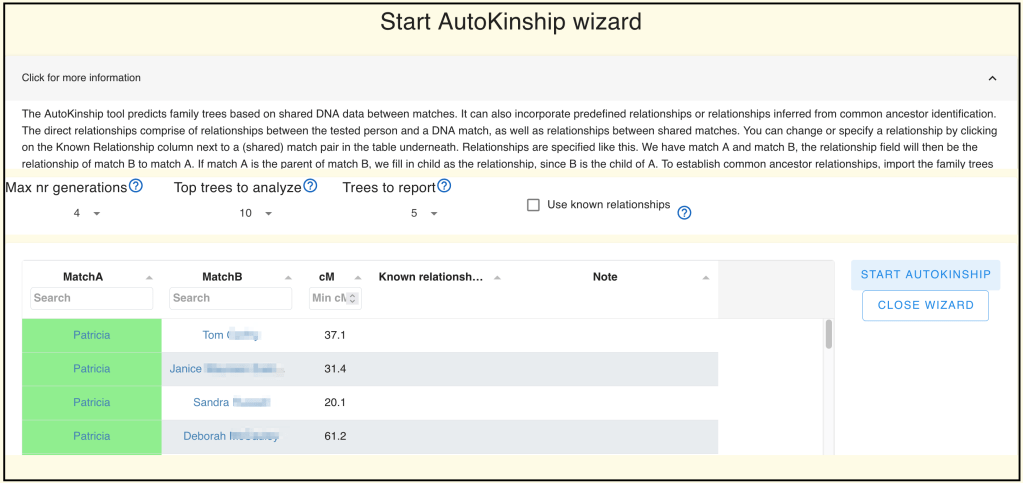
Task: Click help icon next to Max nr generations
Action: [136, 186]
